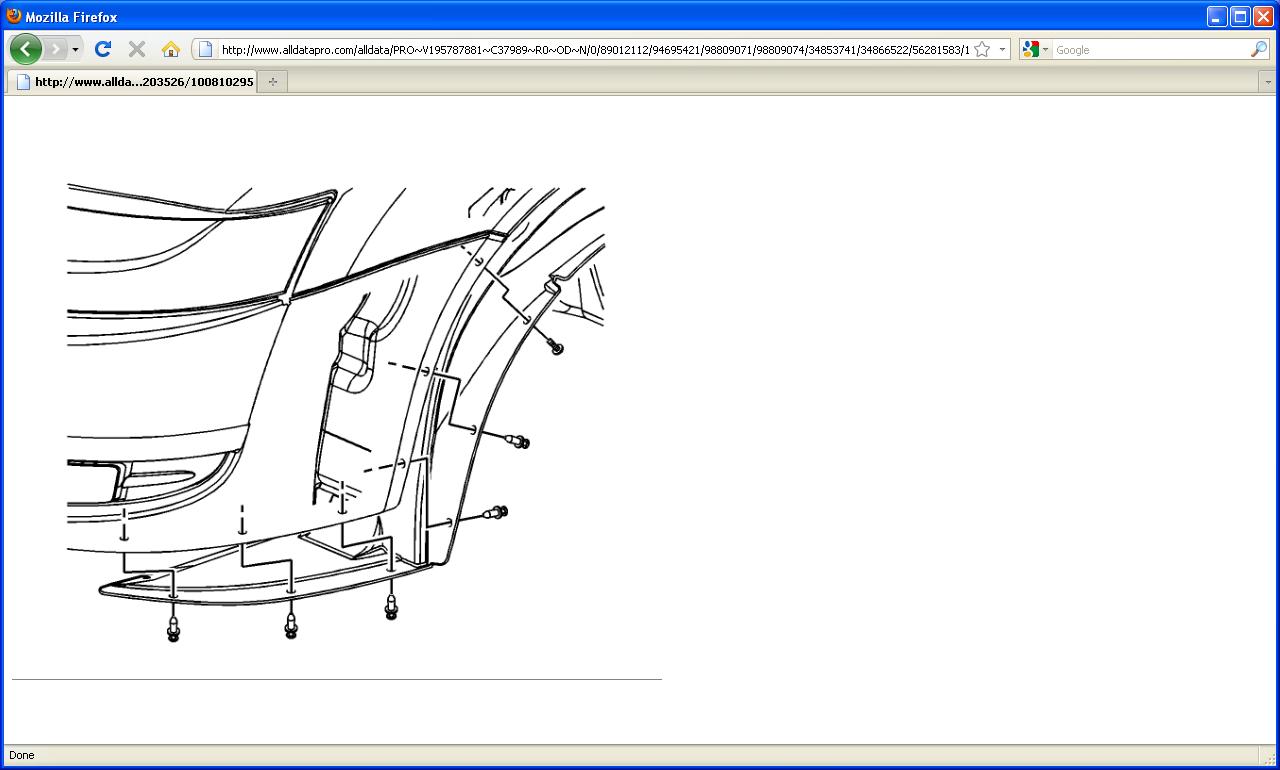Close the Firefox window
The width and height of the screenshot is (1280, 770).
pyautogui.click(x=1264, y=16)
